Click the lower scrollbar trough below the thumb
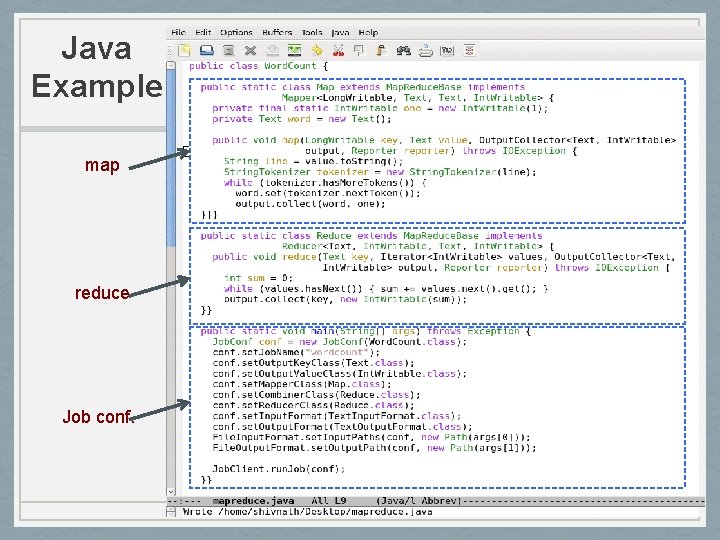 (x=171, y=367)
